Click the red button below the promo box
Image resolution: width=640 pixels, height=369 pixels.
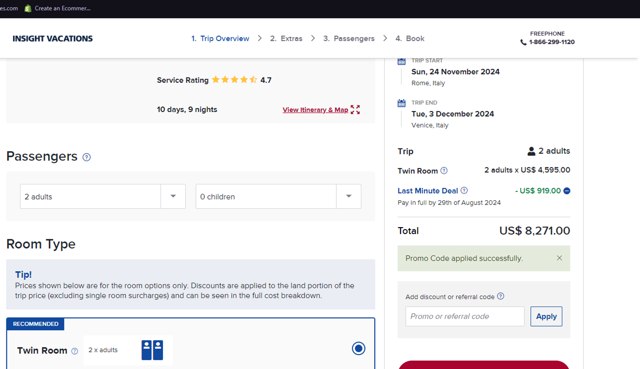point(484,365)
